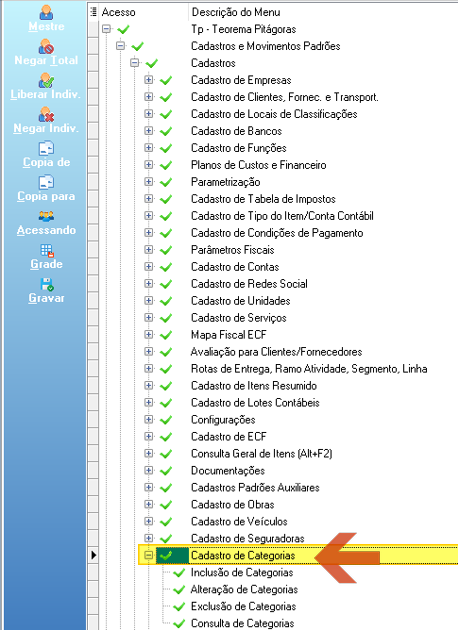
Task: Select Cadastro de Redes Social row
Action: click(249, 284)
